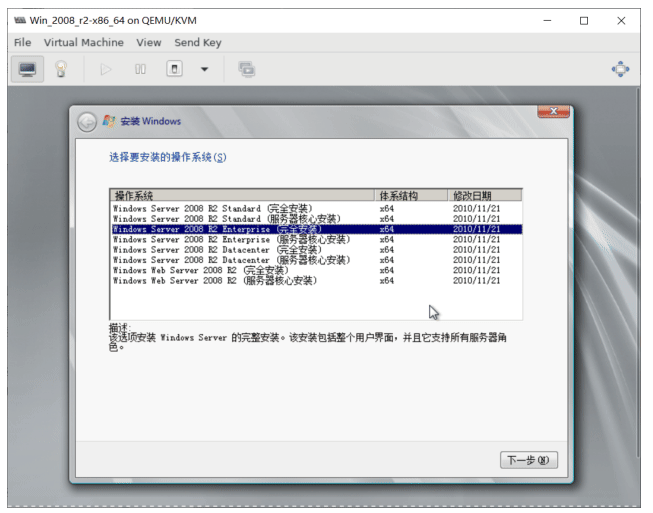Pause the virtual machine
The image size is (653, 513).
pyautogui.click(x=140, y=69)
